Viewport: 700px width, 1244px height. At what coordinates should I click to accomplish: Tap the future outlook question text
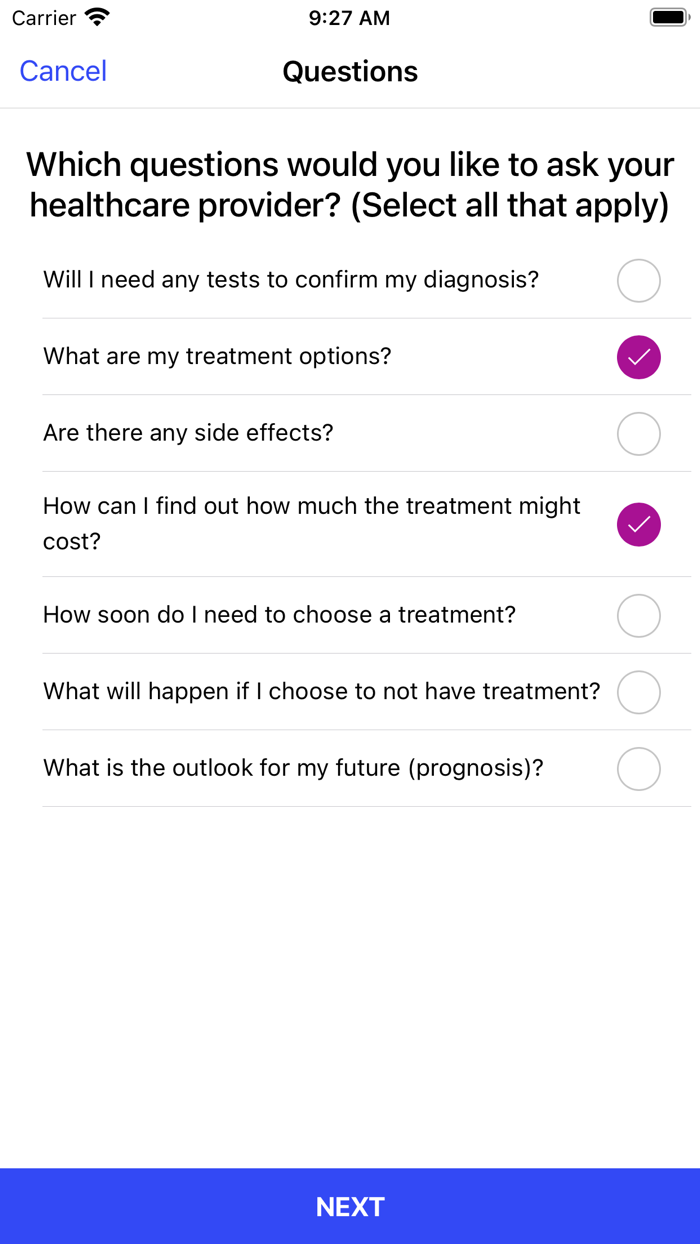(292, 769)
